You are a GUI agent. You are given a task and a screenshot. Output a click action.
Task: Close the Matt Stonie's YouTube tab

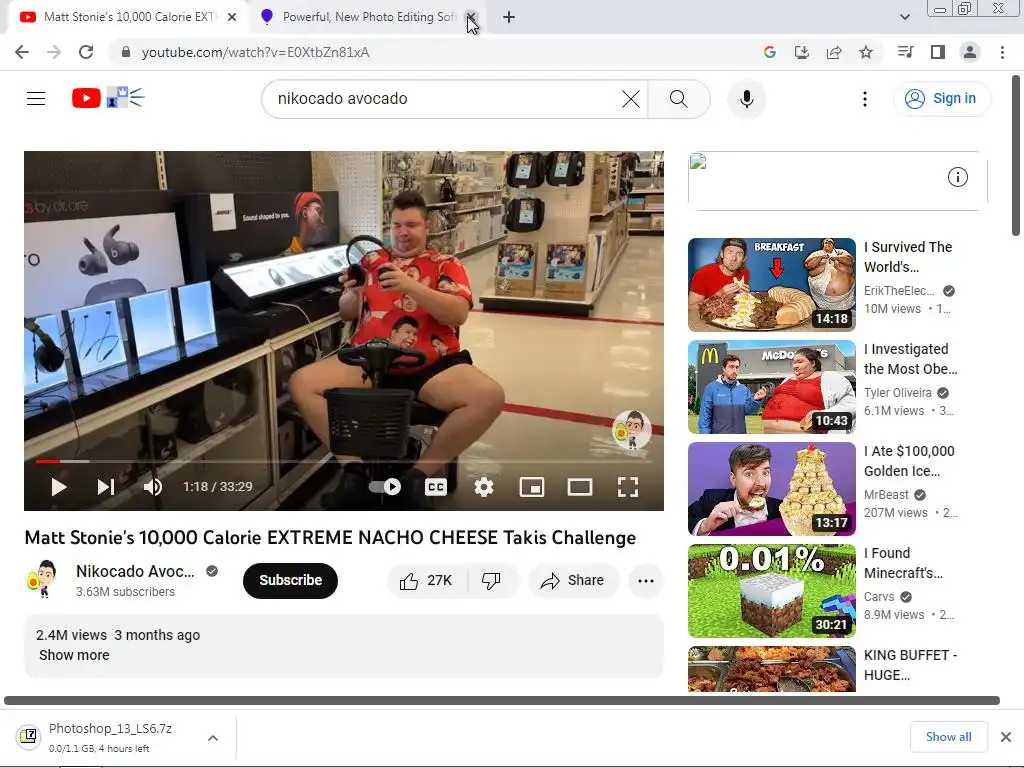tap(232, 17)
